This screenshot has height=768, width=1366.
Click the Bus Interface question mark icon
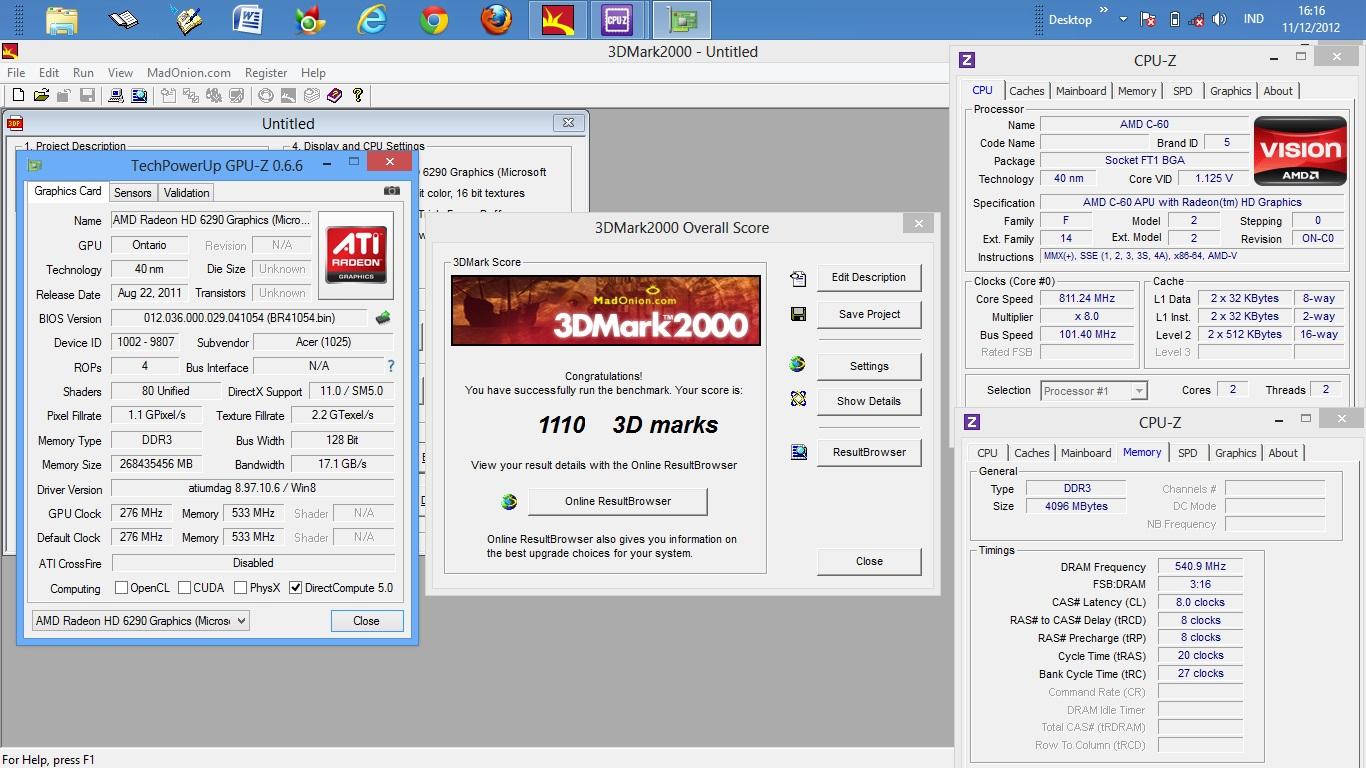391,366
